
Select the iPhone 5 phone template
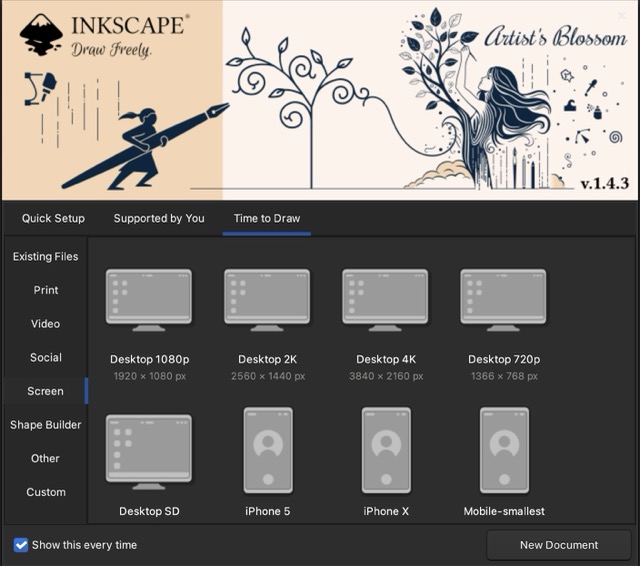[x=268, y=450]
